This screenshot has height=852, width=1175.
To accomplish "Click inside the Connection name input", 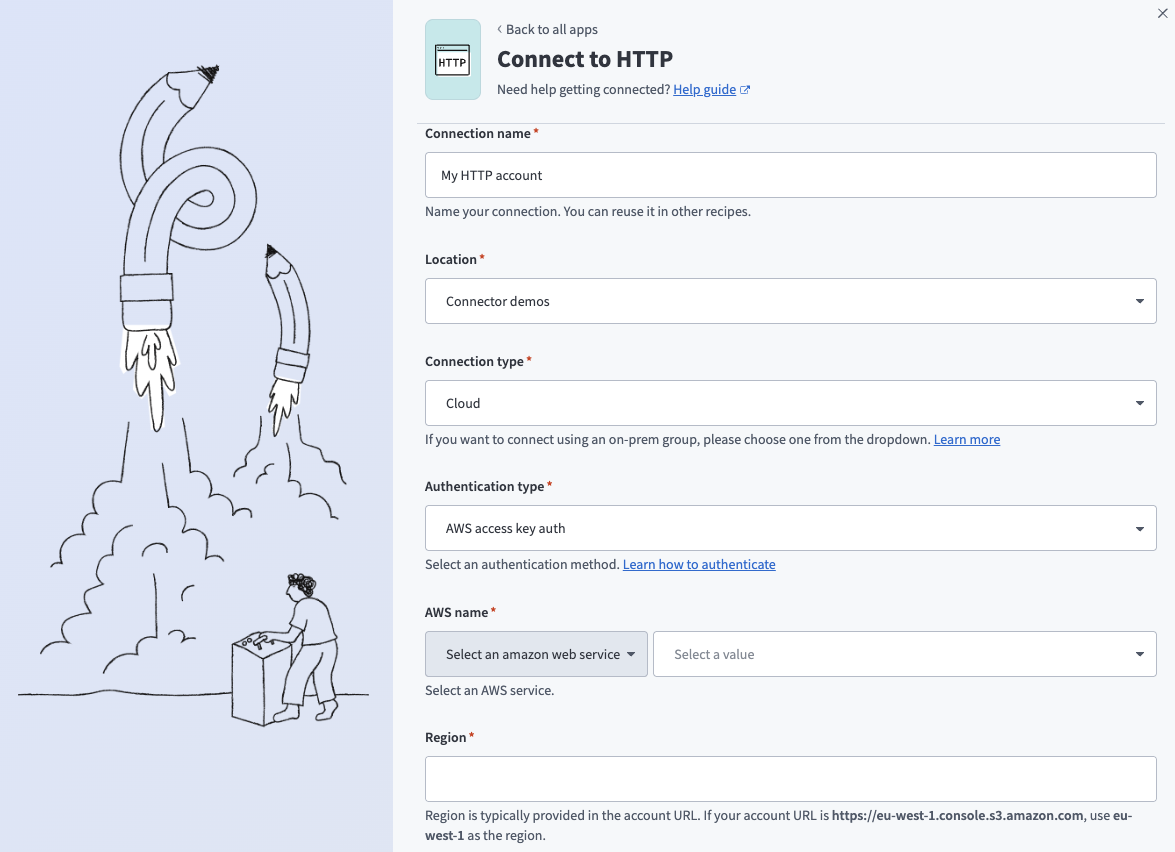I will [790, 175].
